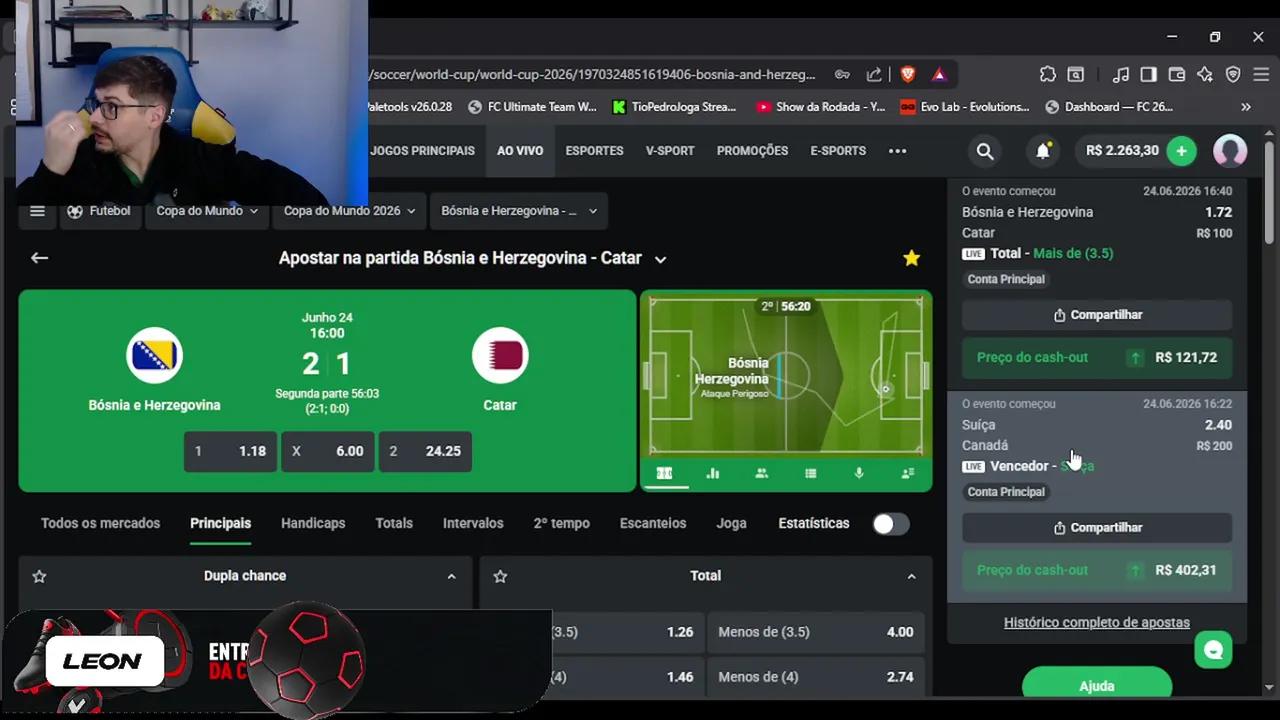1280x720 pixels.
Task: Open the Brave Leo AI sparkle icon
Action: pyautogui.click(x=1205, y=74)
